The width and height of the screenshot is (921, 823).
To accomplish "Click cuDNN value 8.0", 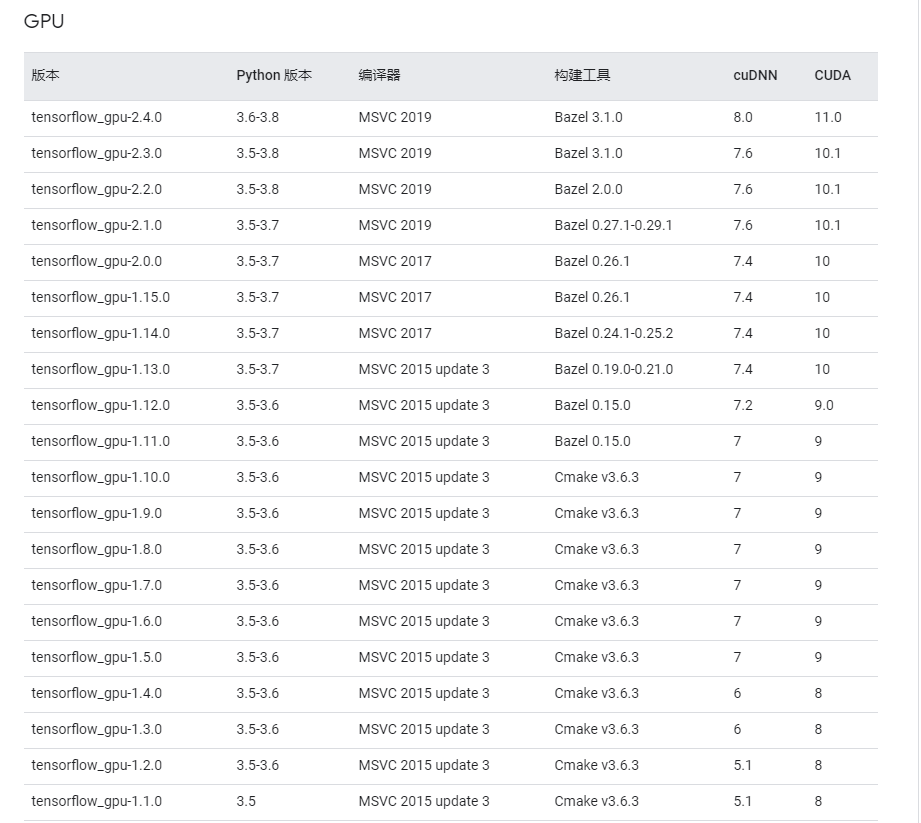I will click(x=743, y=117).
